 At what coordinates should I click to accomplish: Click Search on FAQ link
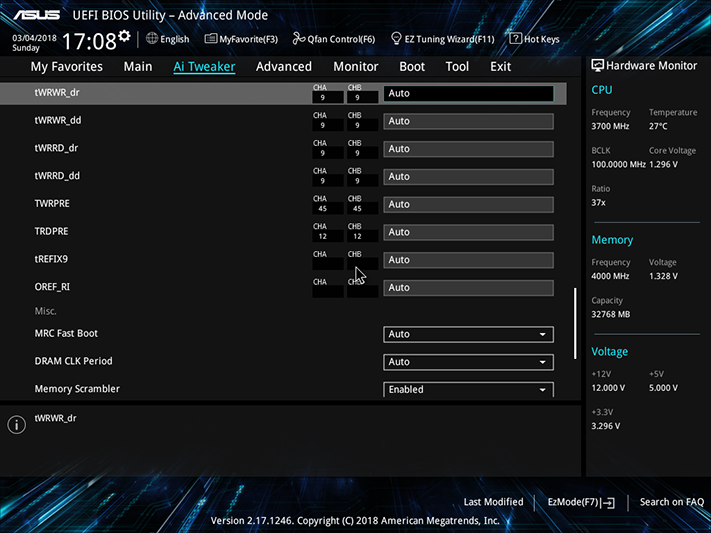coord(672,502)
